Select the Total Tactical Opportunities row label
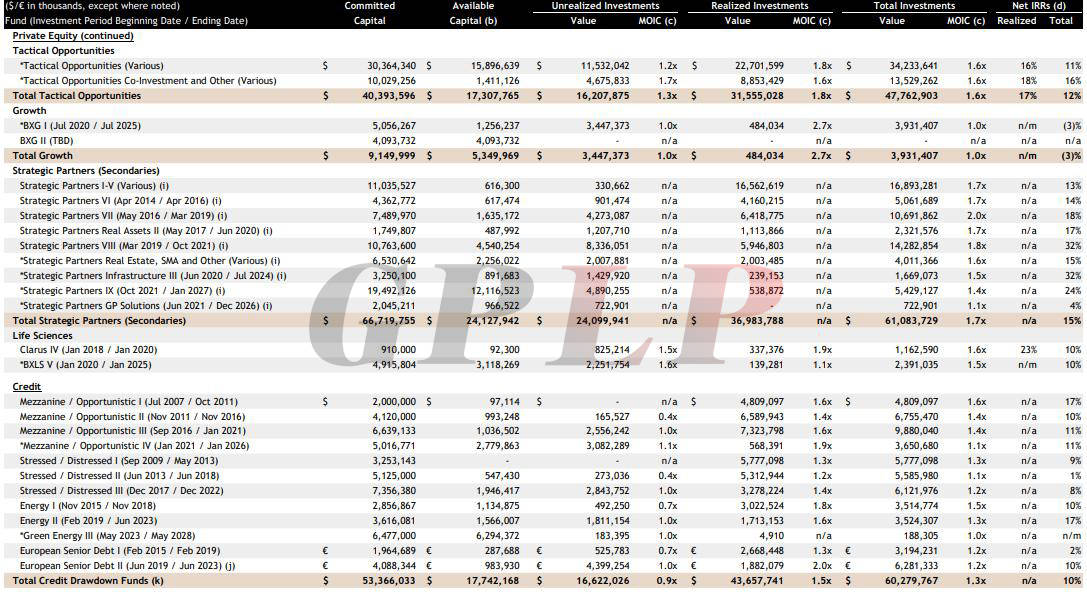Image resolution: width=1087 pixels, height=599 pixels. [x=77, y=96]
